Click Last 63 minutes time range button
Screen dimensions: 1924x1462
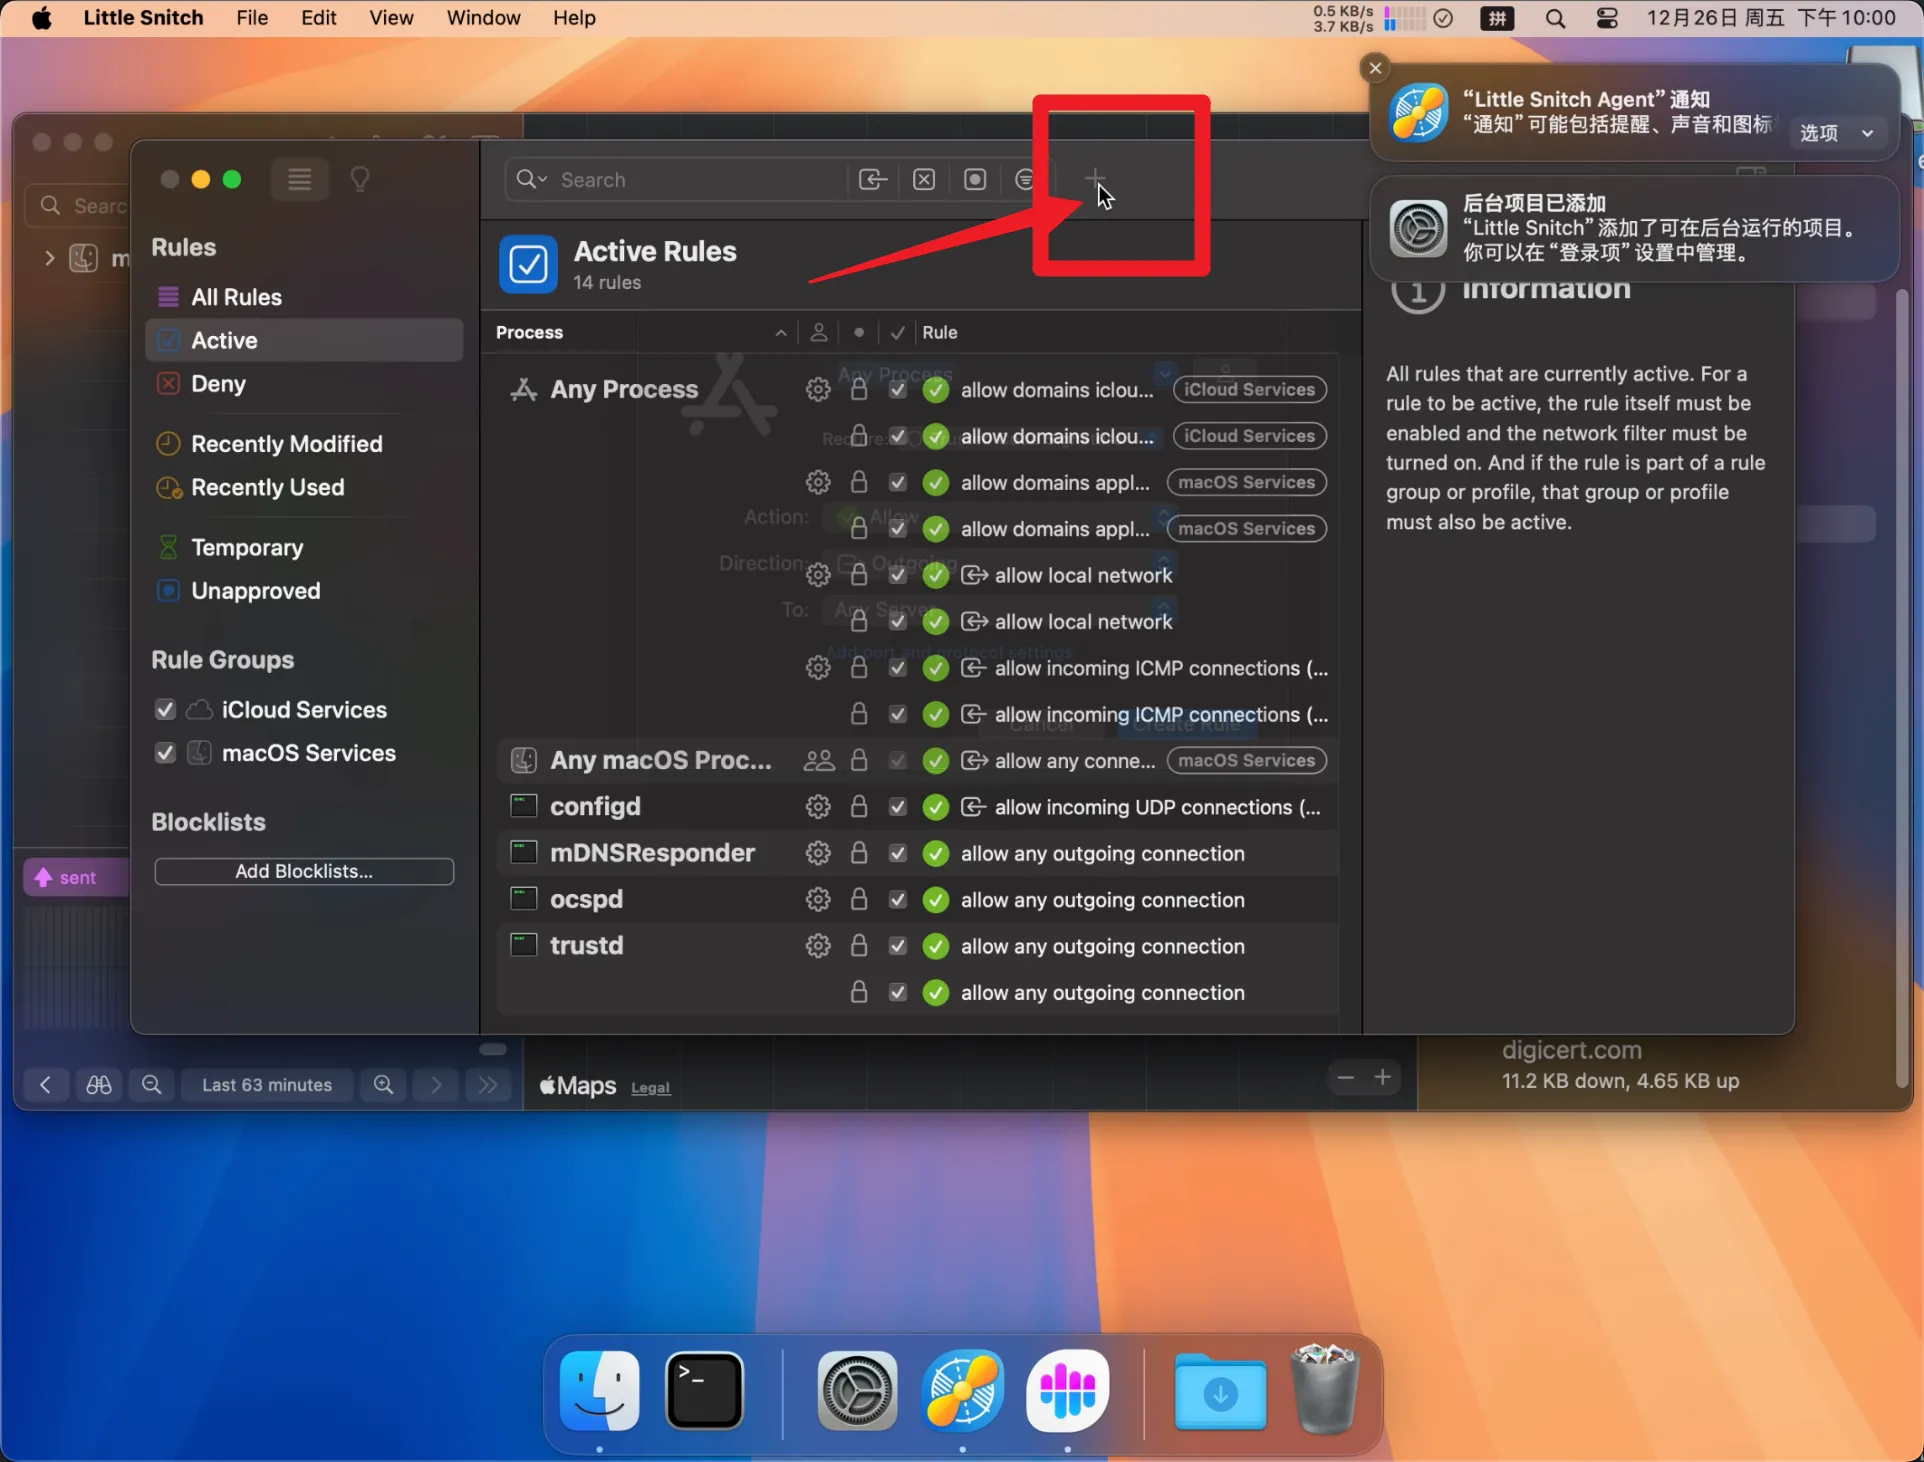(267, 1085)
